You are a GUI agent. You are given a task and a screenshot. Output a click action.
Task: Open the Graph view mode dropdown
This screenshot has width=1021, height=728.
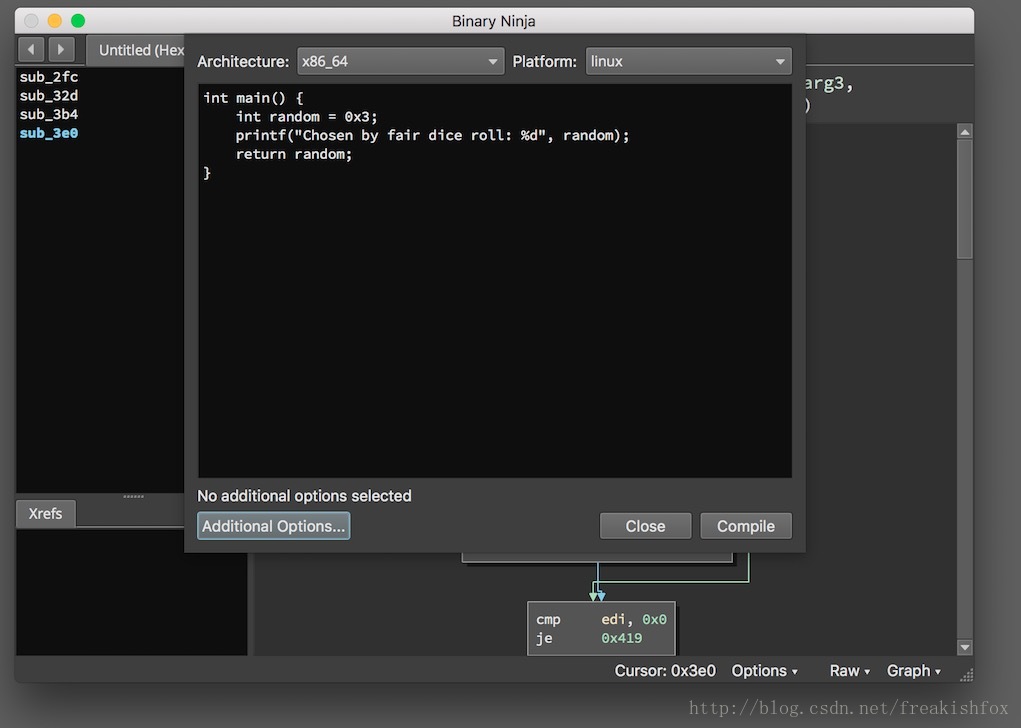click(x=913, y=671)
